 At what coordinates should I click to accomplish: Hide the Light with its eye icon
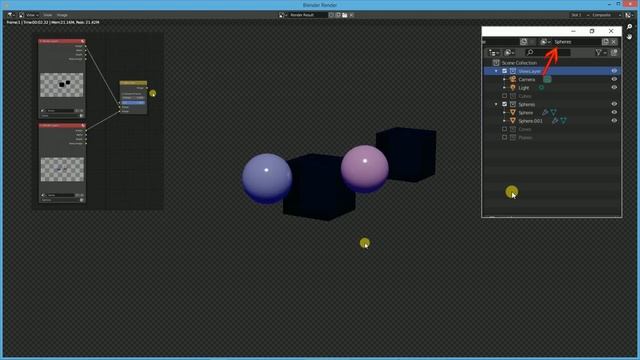tap(614, 87)
